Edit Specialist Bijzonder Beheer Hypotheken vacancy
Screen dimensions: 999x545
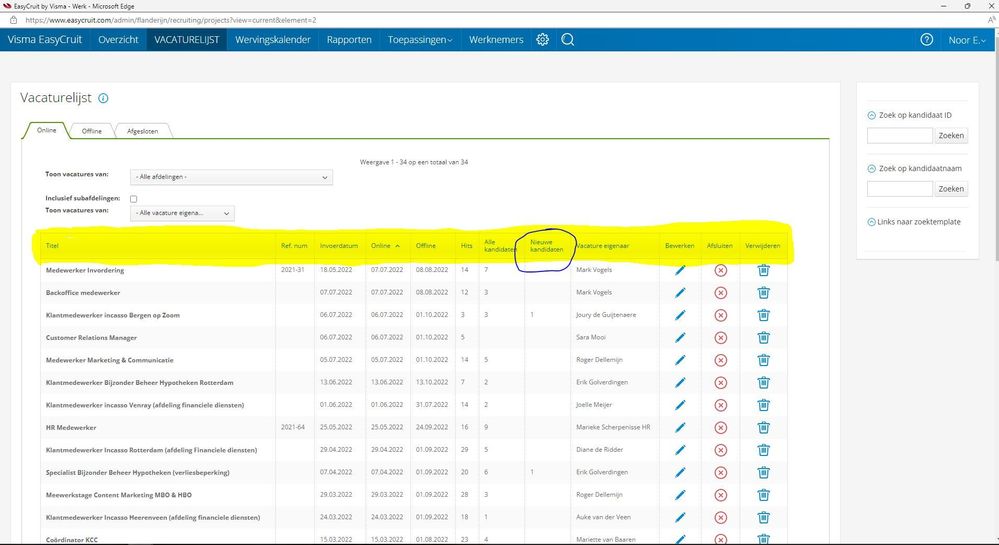pyautogui.click(x=680, y=472)
